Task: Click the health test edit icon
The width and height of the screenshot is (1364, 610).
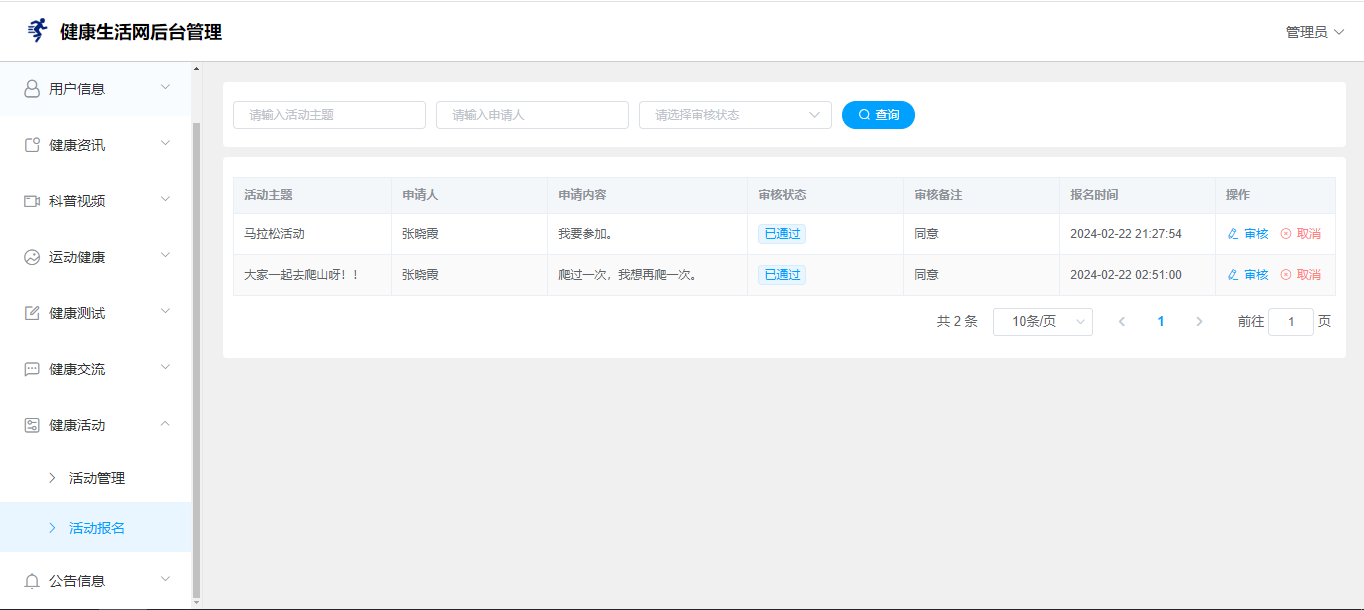Action: point(32,313)
